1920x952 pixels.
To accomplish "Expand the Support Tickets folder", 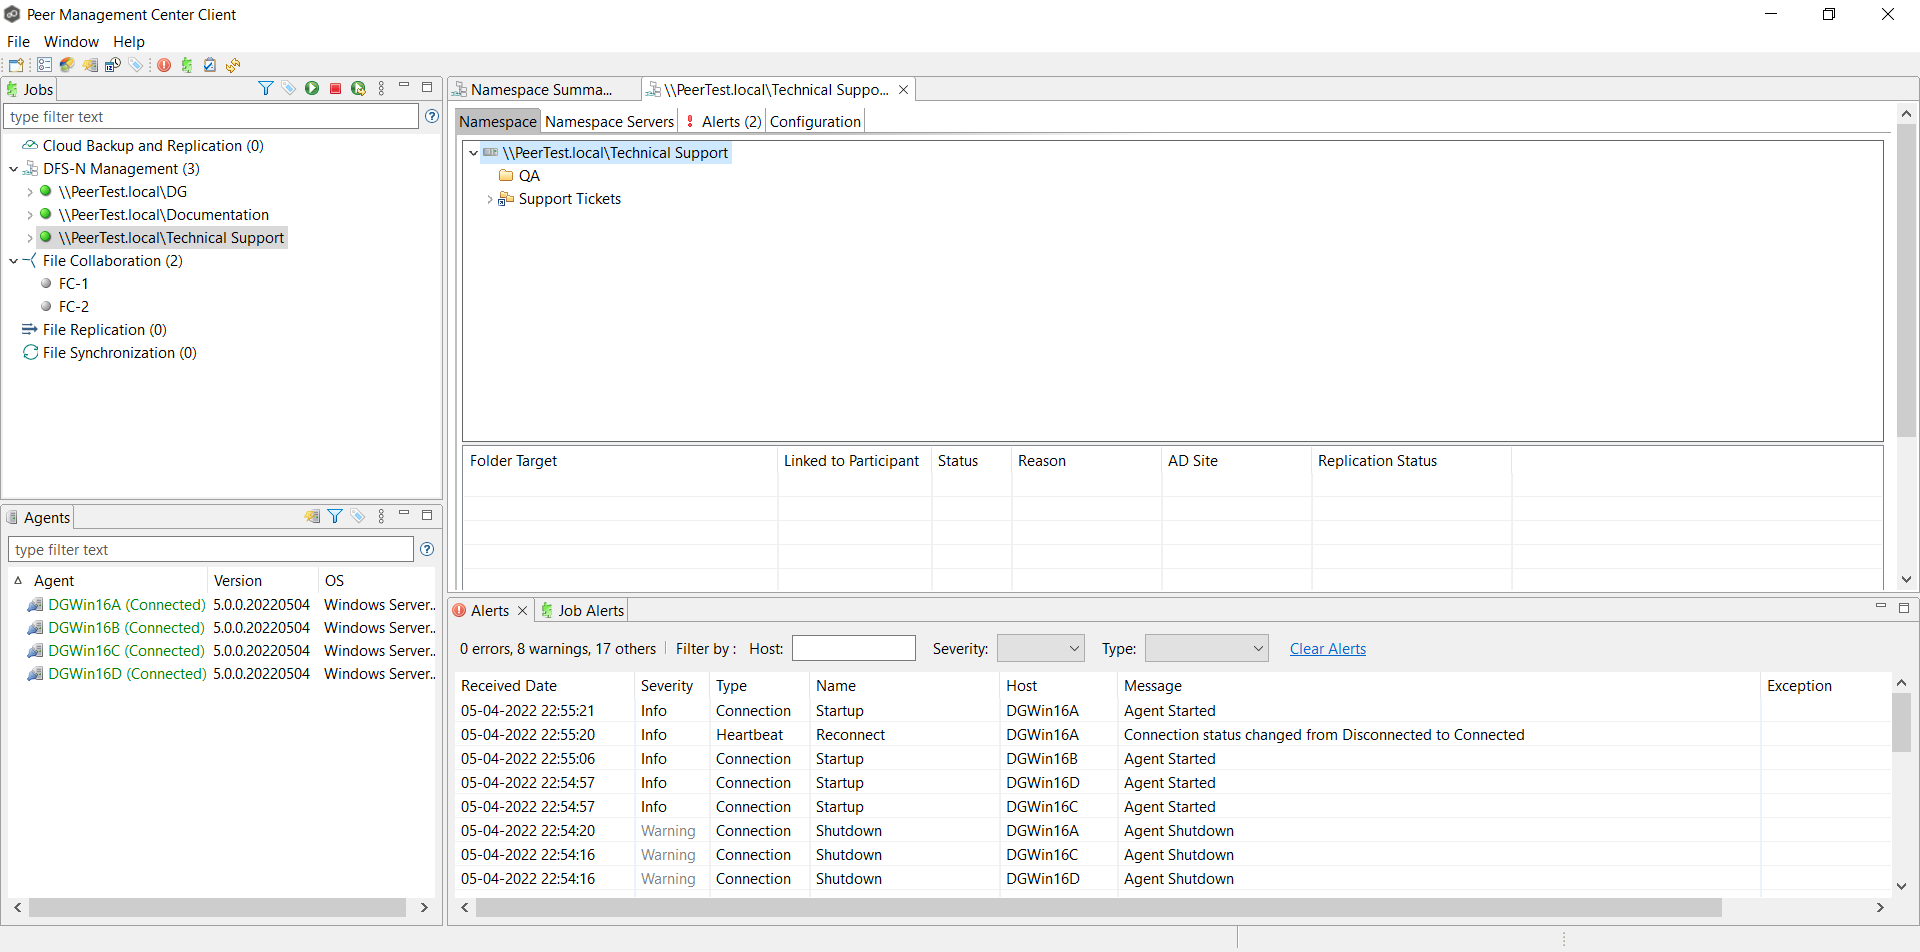I will (x=489, y=199).
